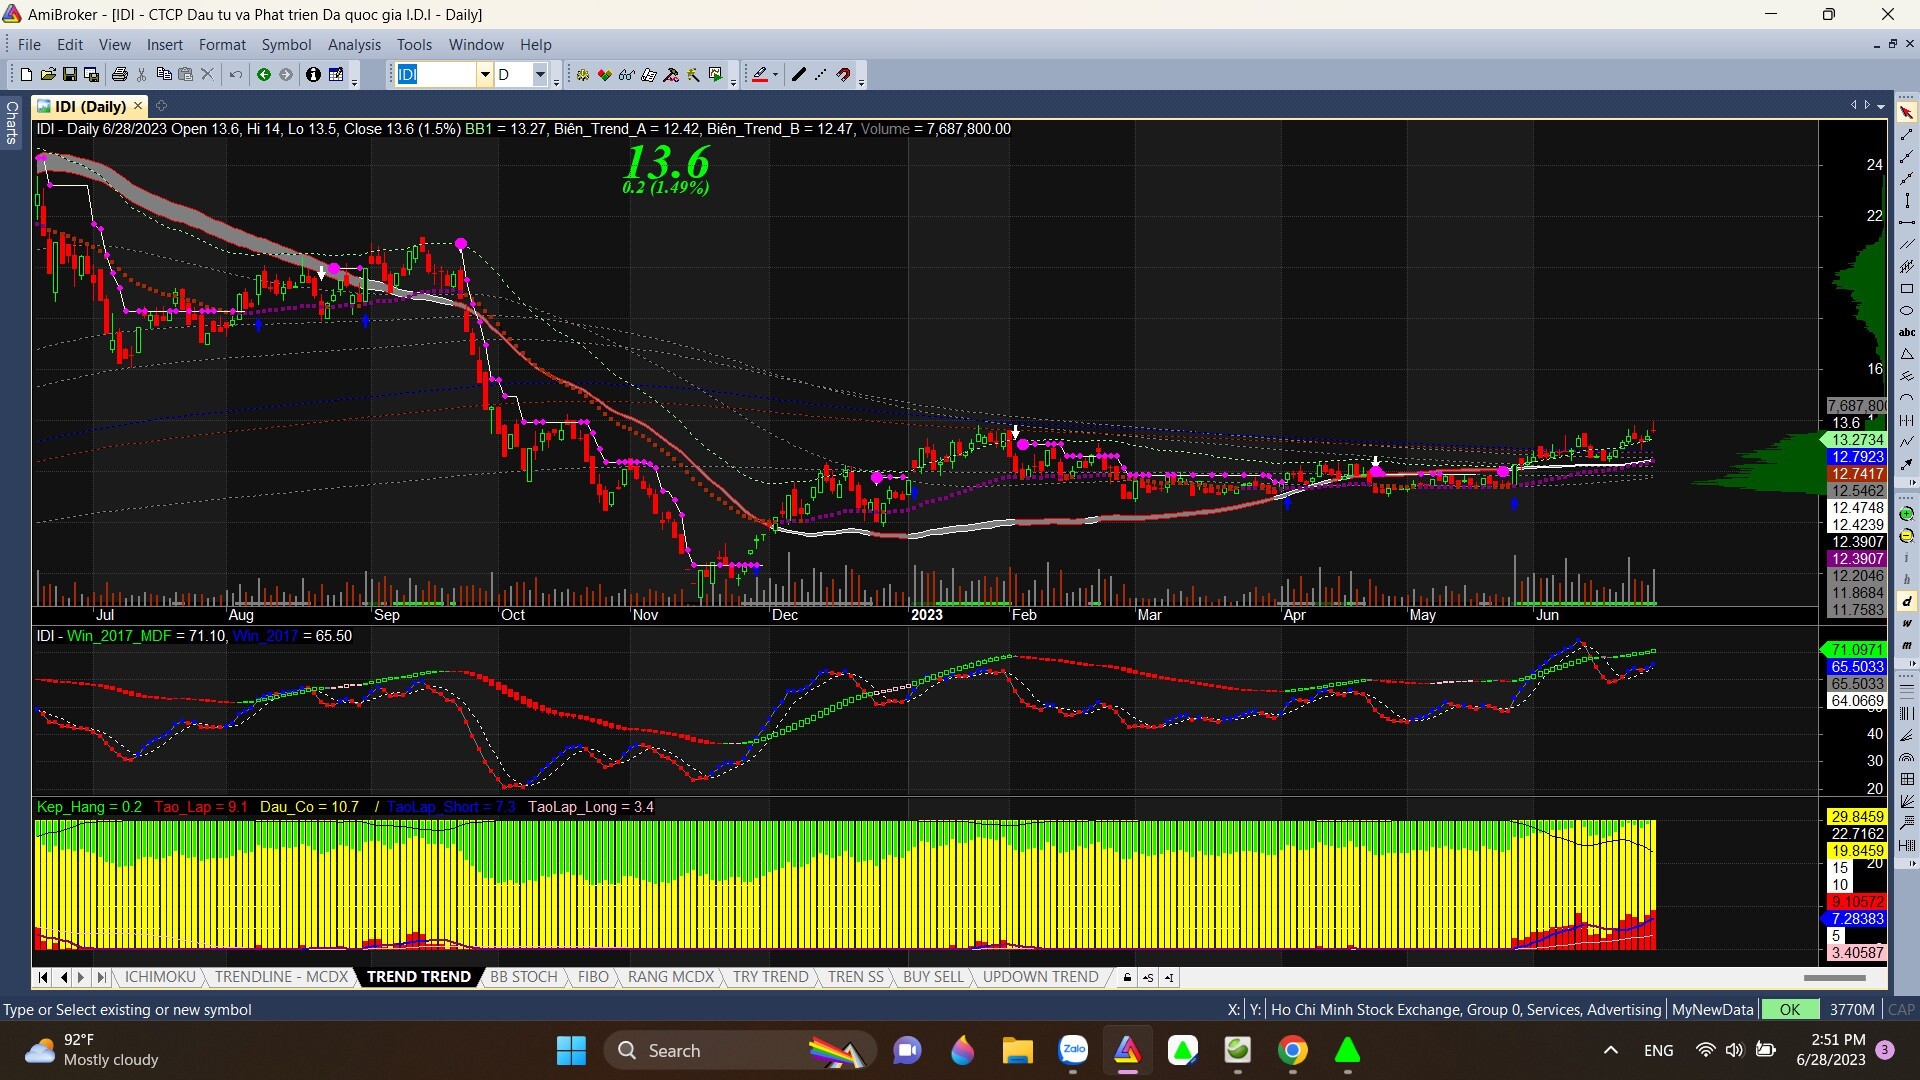
Task: Select the dotted line style
Action: (820, 74)
